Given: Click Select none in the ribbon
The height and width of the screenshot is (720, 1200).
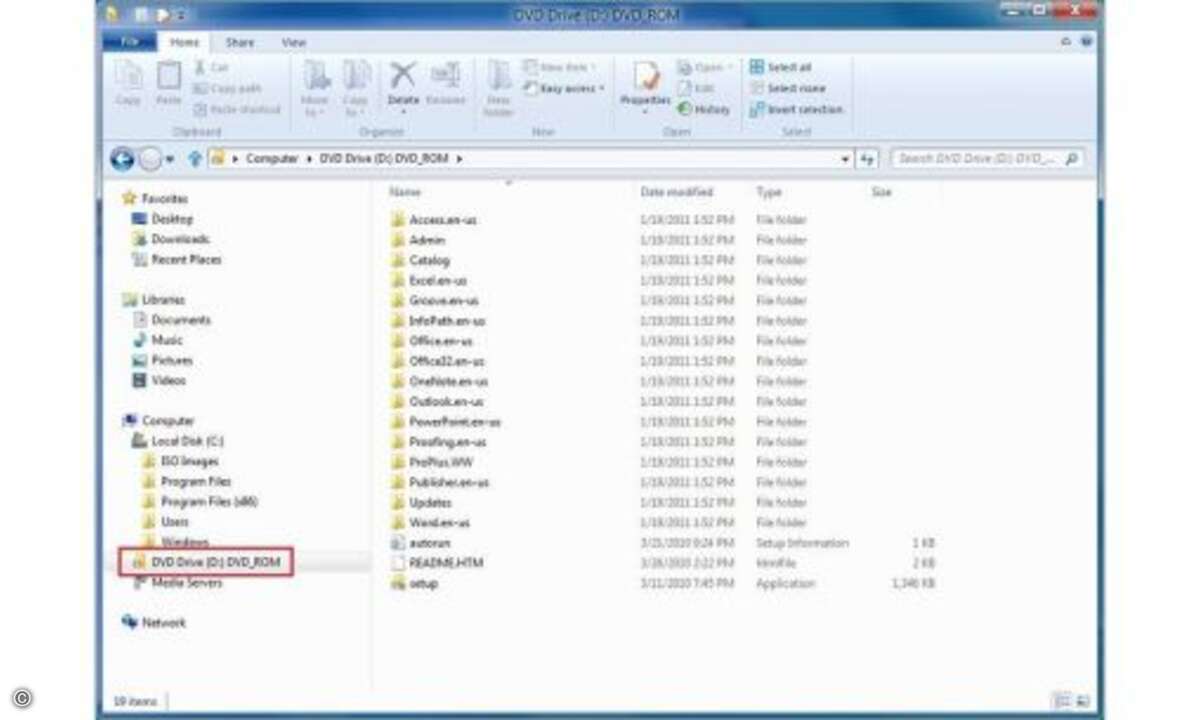Looking at the screenshot, I should [787, 88].
